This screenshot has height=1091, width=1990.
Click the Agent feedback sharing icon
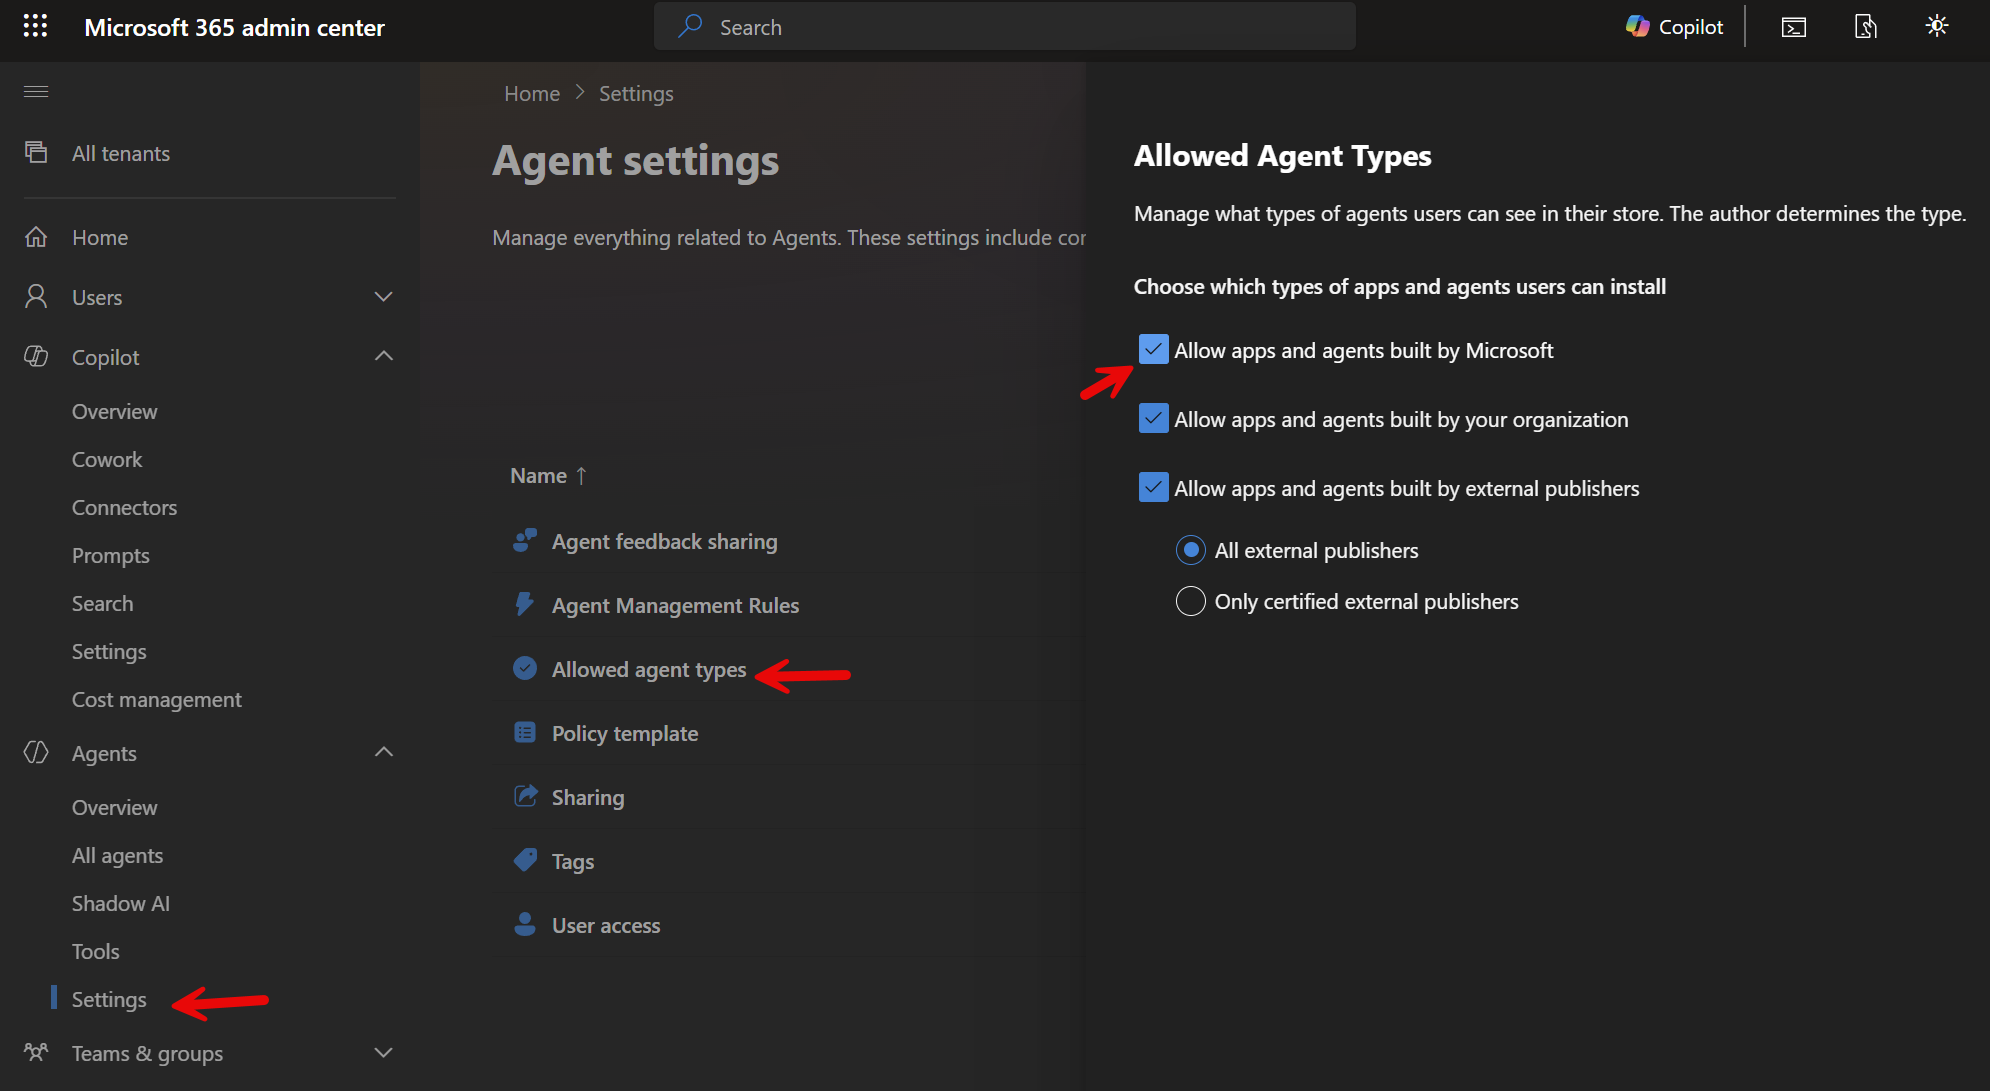pos(525,541)
